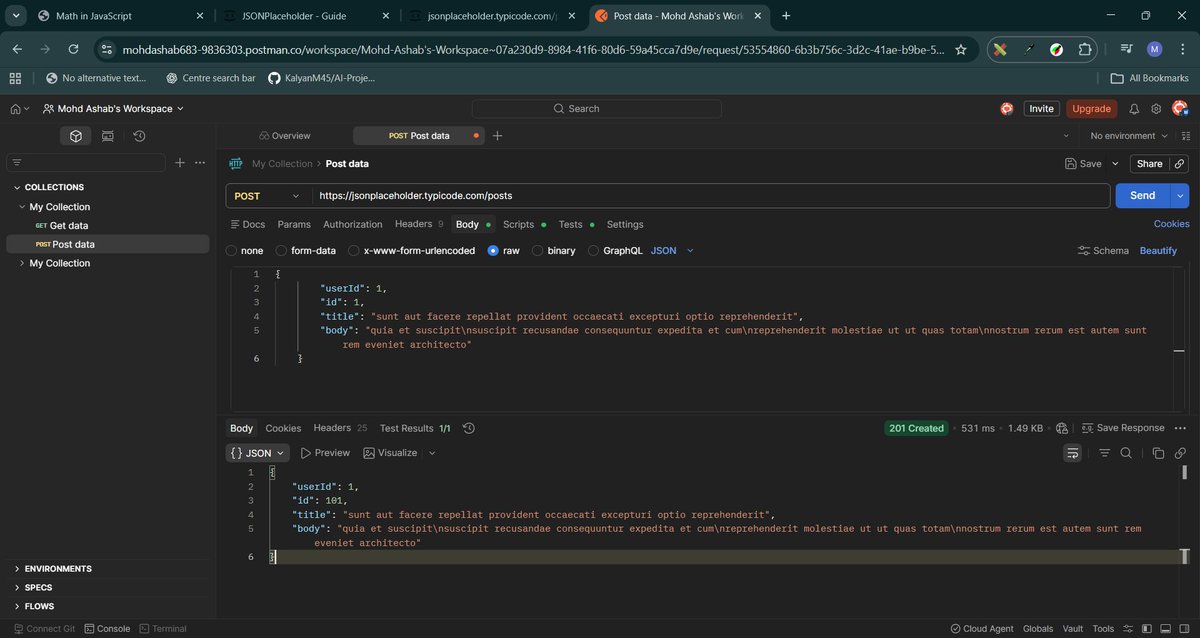The height and width of the screenshot is (638, 1200).
Task: Select the GraphQL body type
Action: [594, 251]
